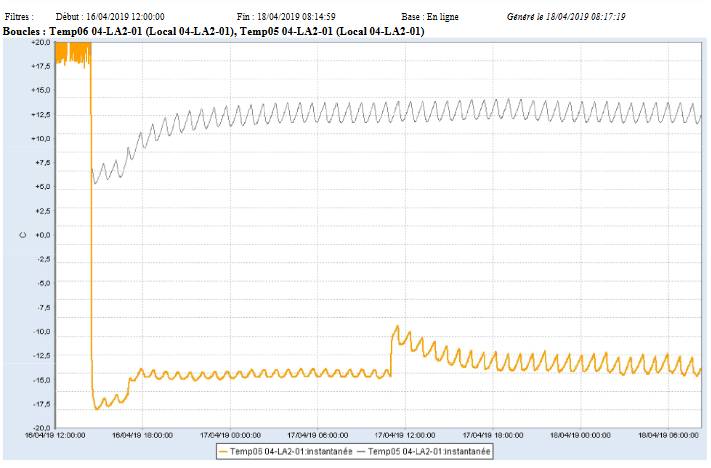Click the 17/04/19 18:00:00 x-axis label
The image size is (711, 468).
coord(493,435)
